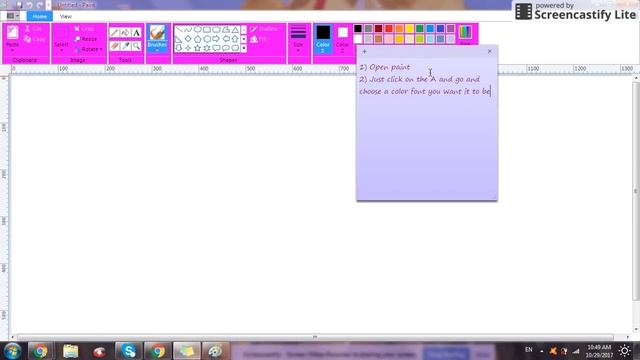Image resolution: width=640 pixels, height=360 pixels.
Task: Open Skype from the taskbar
Action: 128,351
